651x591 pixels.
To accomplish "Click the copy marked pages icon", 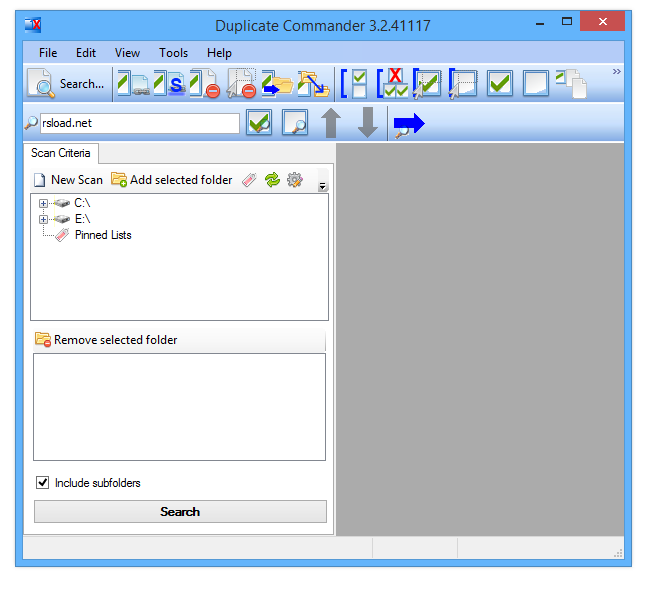I will pos(571,84).
